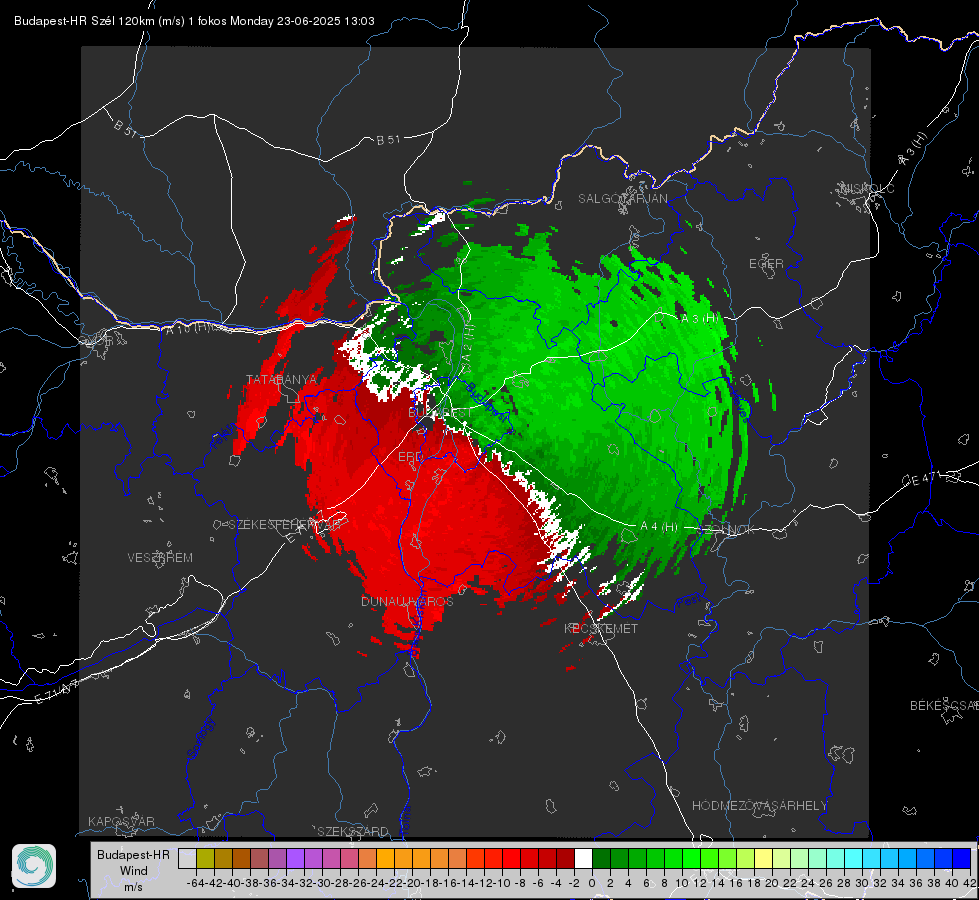
Task: Click the EGER city label
Action: click(x=766, y=264)
